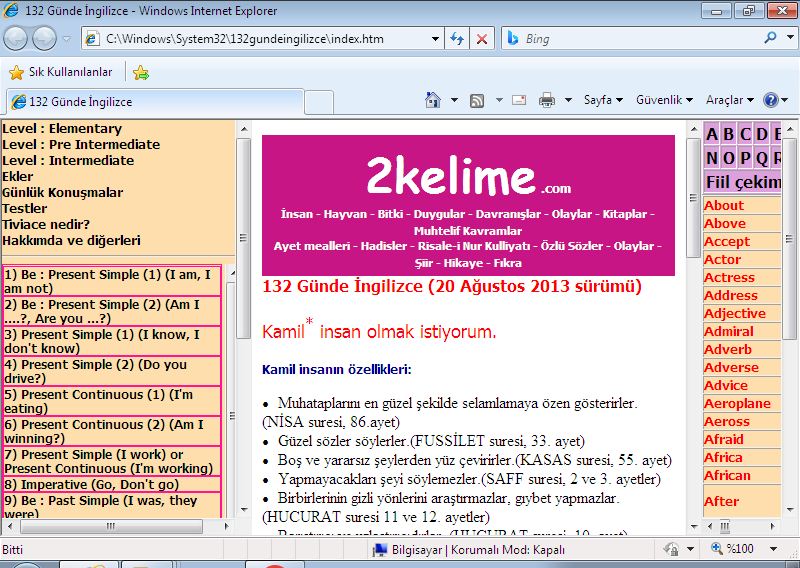Open lesson 8 Imperative (Go, Don't go)
The width and height of the screenshot is (800, 568).
pyautogui.click(x=112, y=484)
